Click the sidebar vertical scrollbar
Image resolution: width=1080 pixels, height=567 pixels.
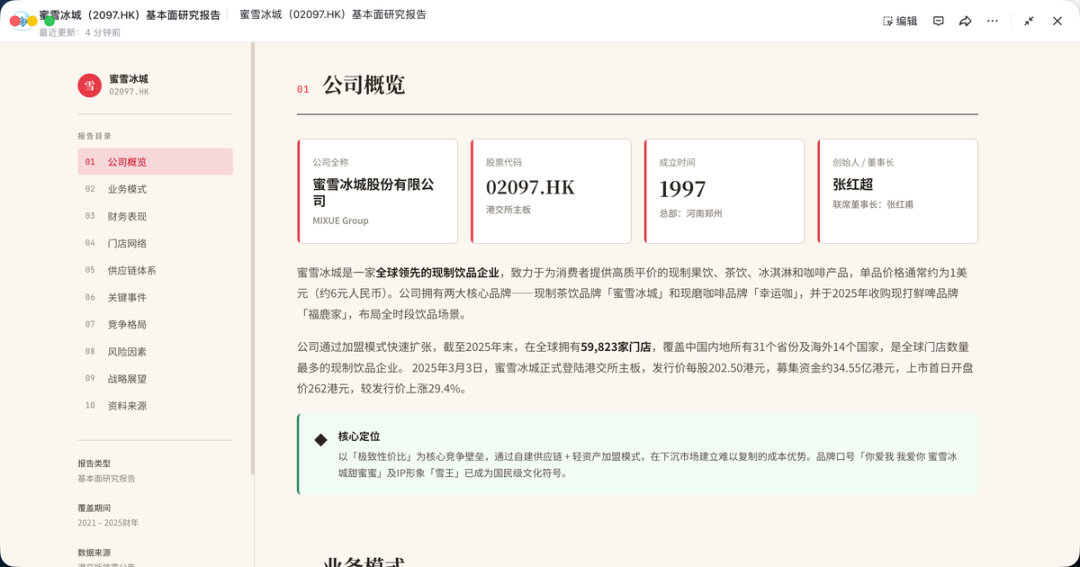pos(253,258)
